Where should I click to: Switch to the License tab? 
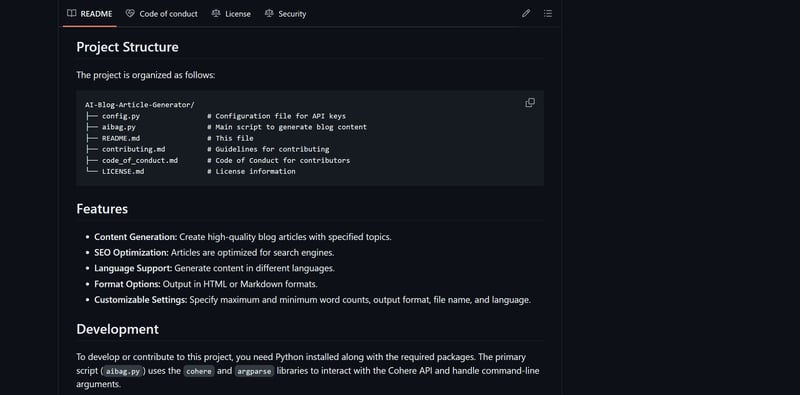tap(231, 14)
